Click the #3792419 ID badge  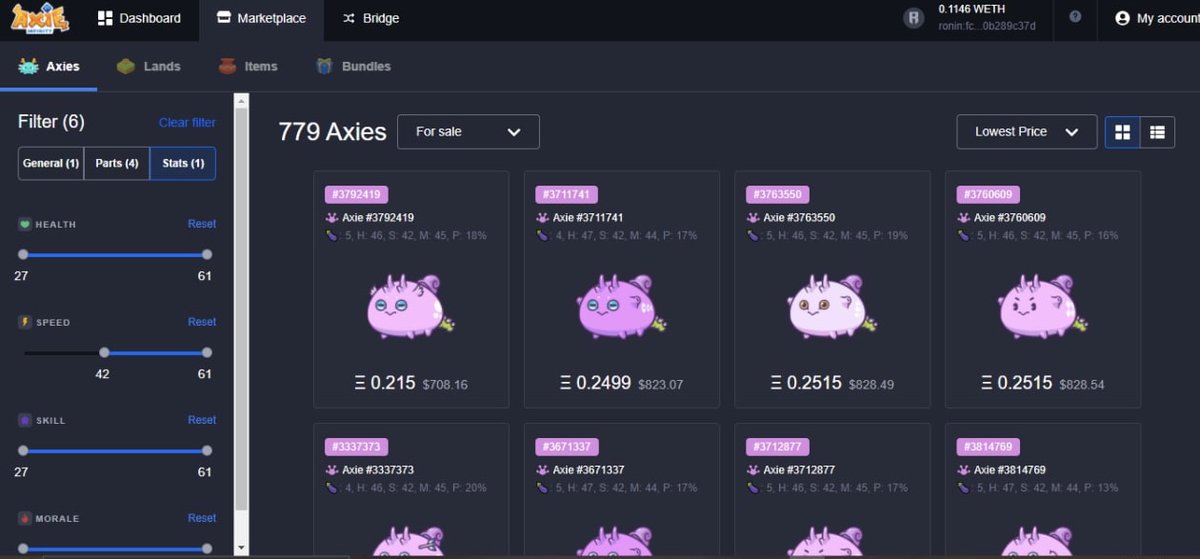[356, 195]
